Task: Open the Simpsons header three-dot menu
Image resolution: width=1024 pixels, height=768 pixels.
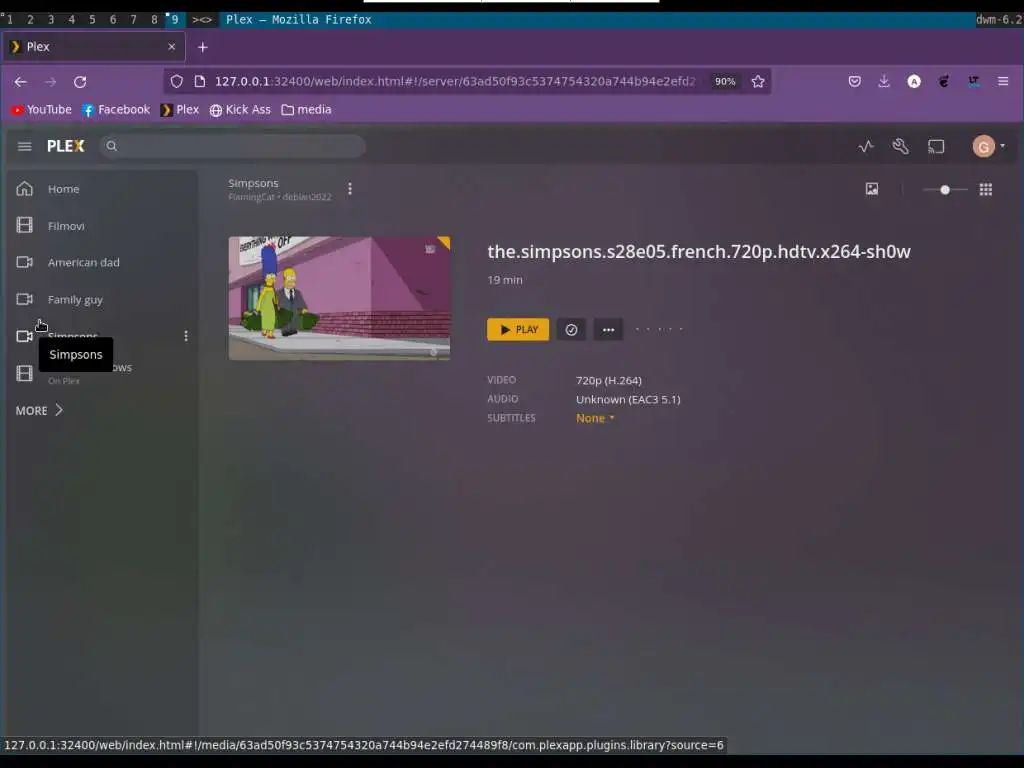Action: (x=350, y=189)
